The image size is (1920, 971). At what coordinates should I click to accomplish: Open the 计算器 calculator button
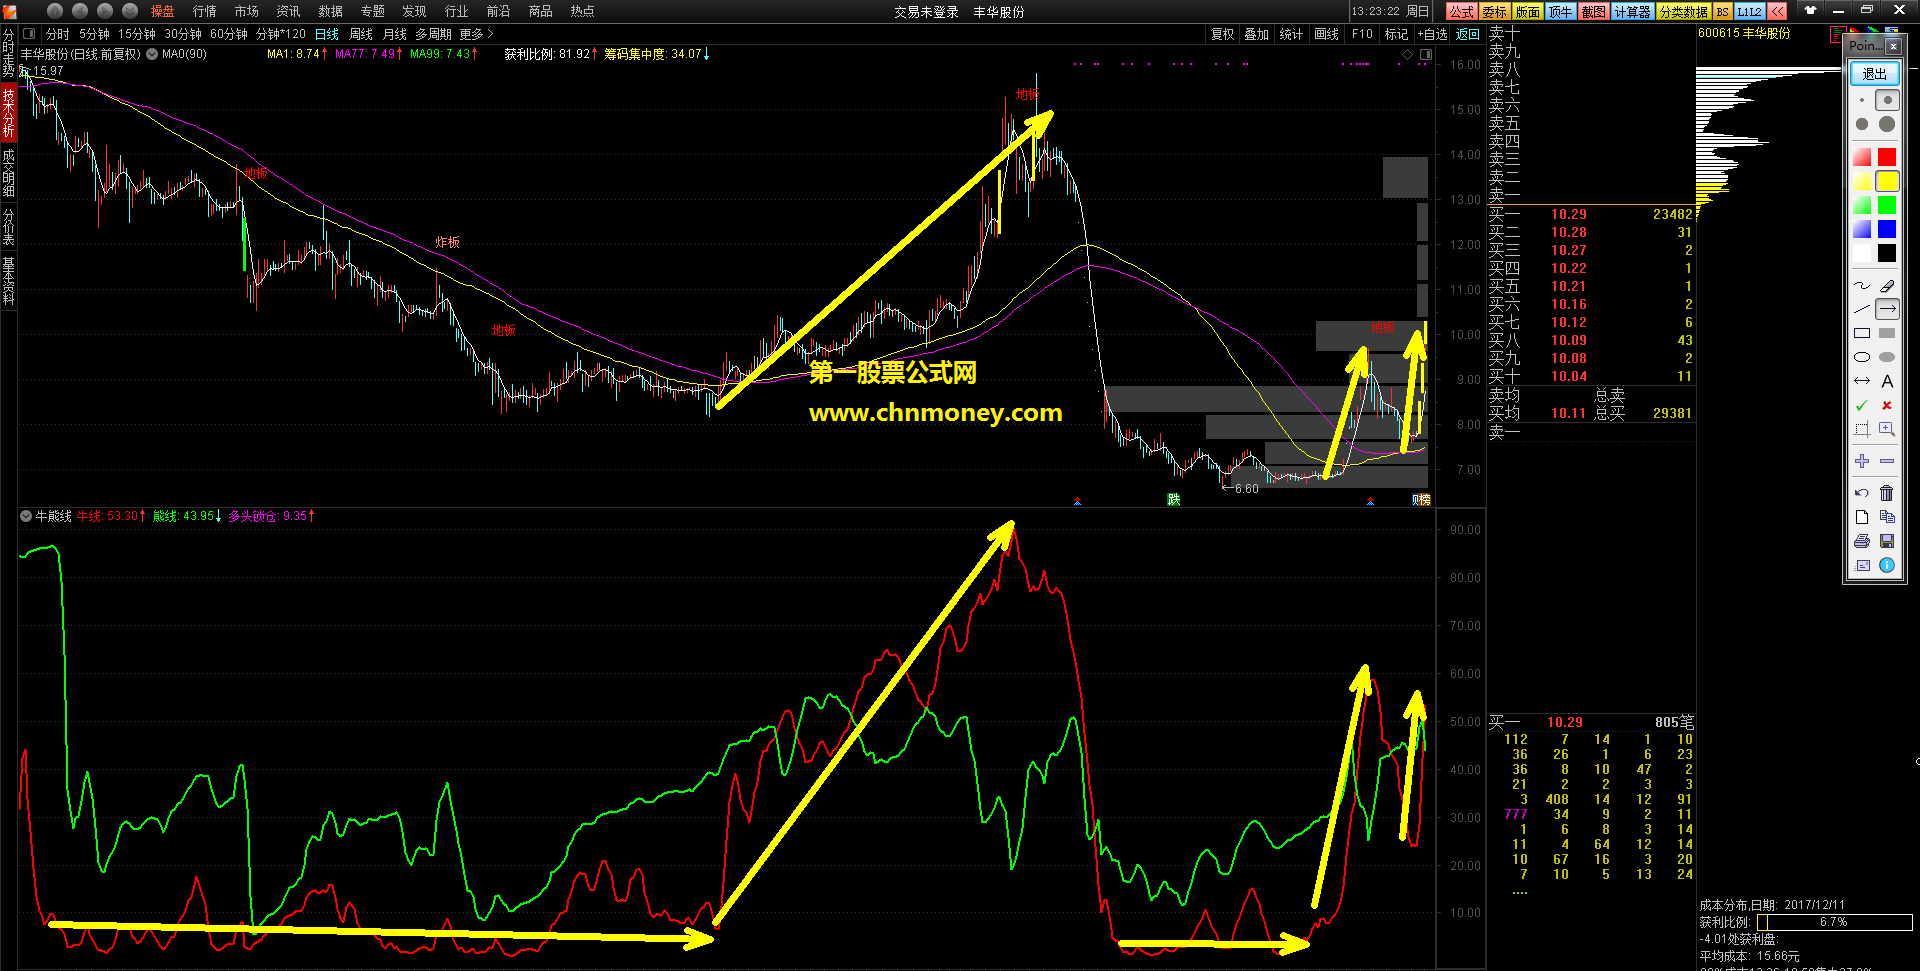1632,11
